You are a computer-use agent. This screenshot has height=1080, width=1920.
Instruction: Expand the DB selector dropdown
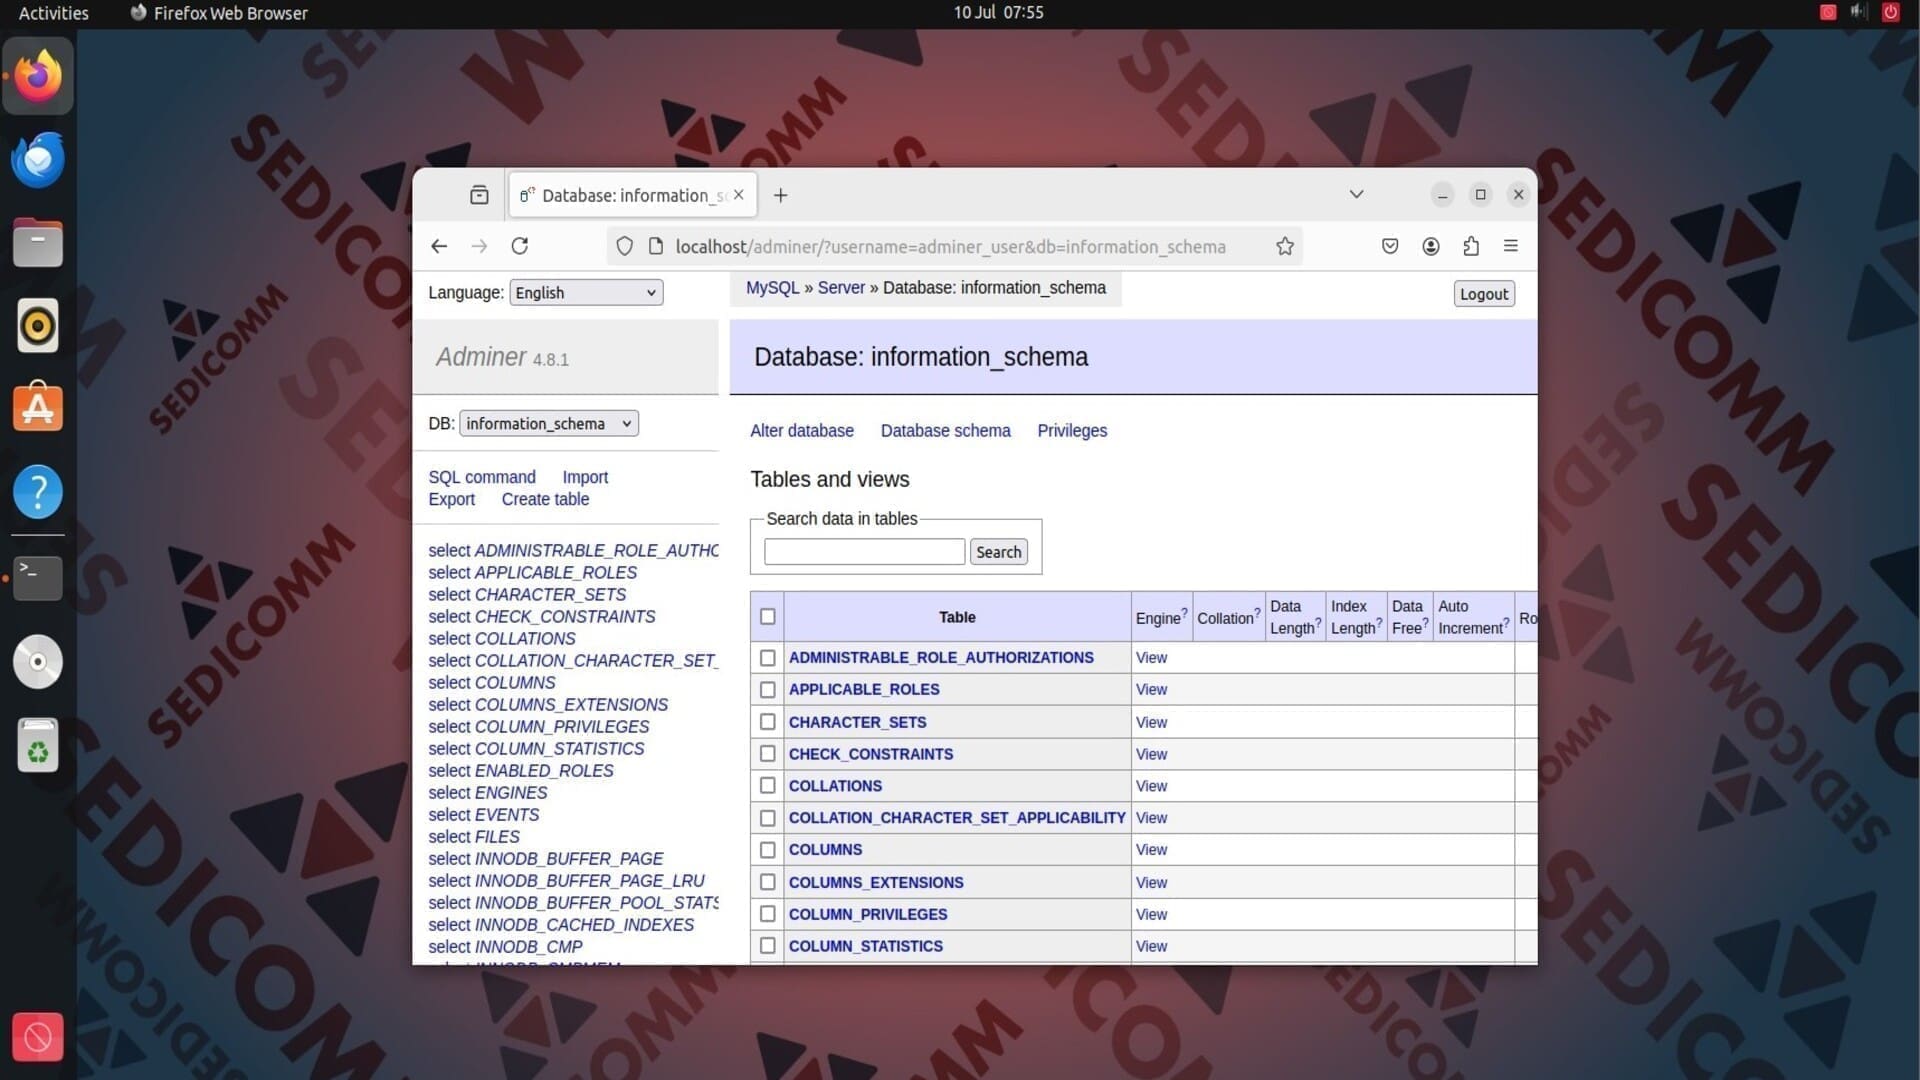[548, 424]
